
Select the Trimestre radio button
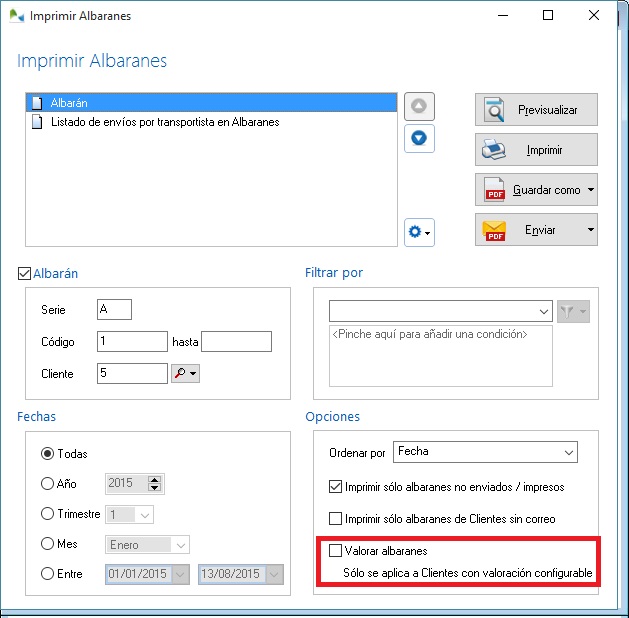[x=47, y=514]
